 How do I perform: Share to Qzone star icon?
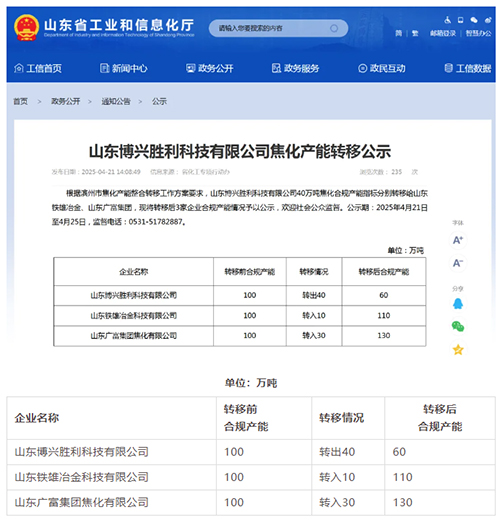(458, 350)
